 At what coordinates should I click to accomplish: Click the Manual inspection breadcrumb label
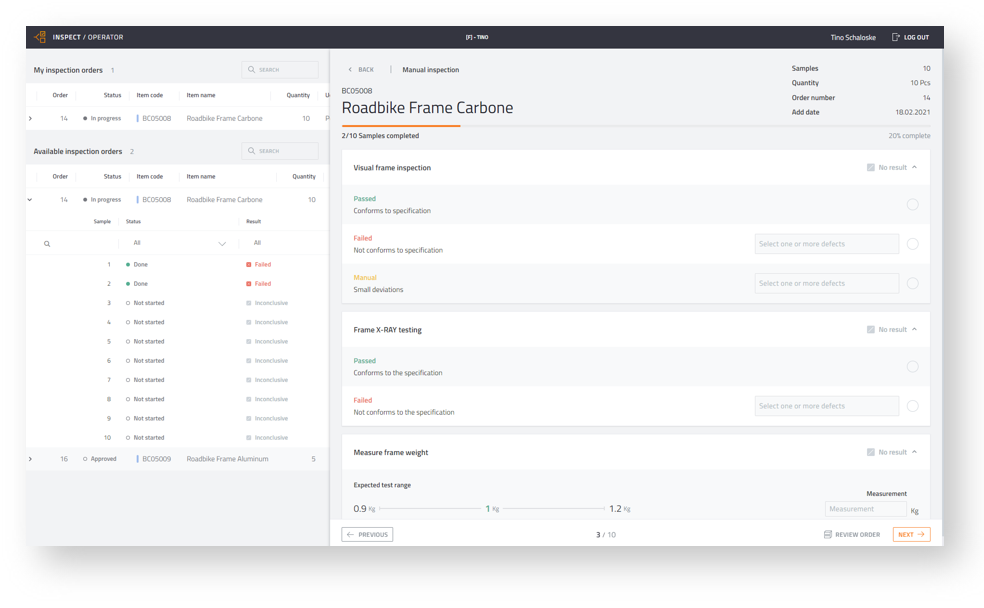[x=430, y=70]
